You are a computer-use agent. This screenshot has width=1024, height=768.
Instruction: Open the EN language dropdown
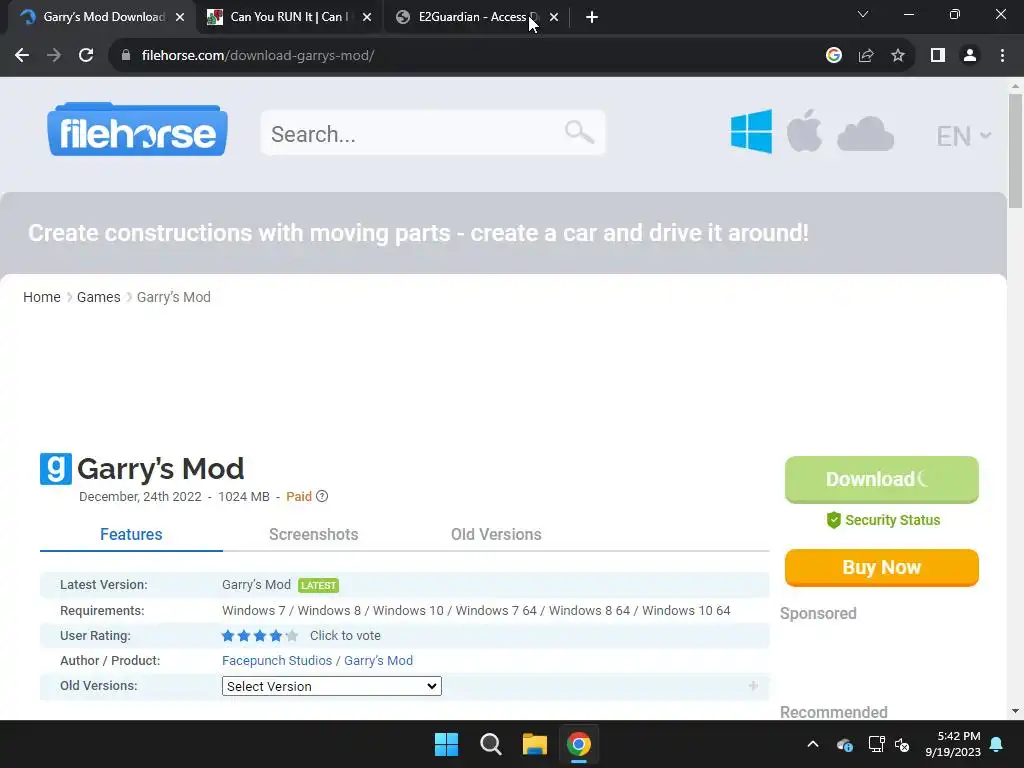click(963, 136)
